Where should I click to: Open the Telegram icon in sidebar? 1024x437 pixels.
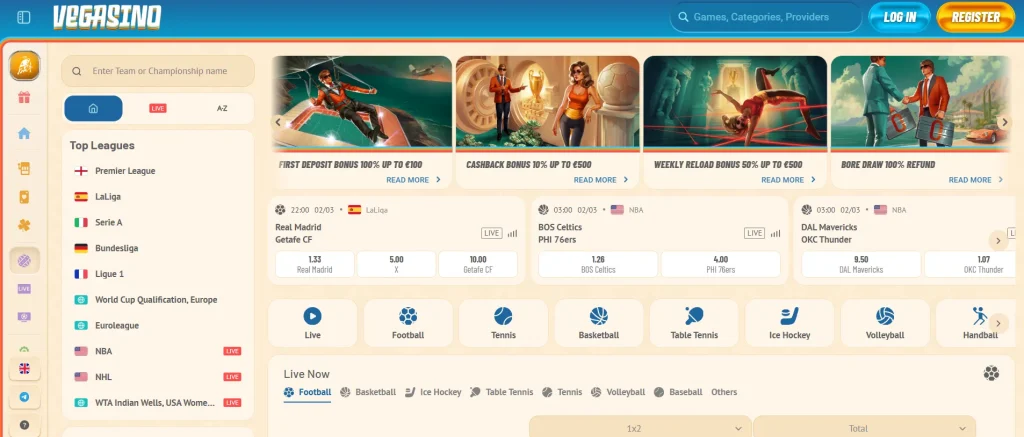[x=24, y=397]
